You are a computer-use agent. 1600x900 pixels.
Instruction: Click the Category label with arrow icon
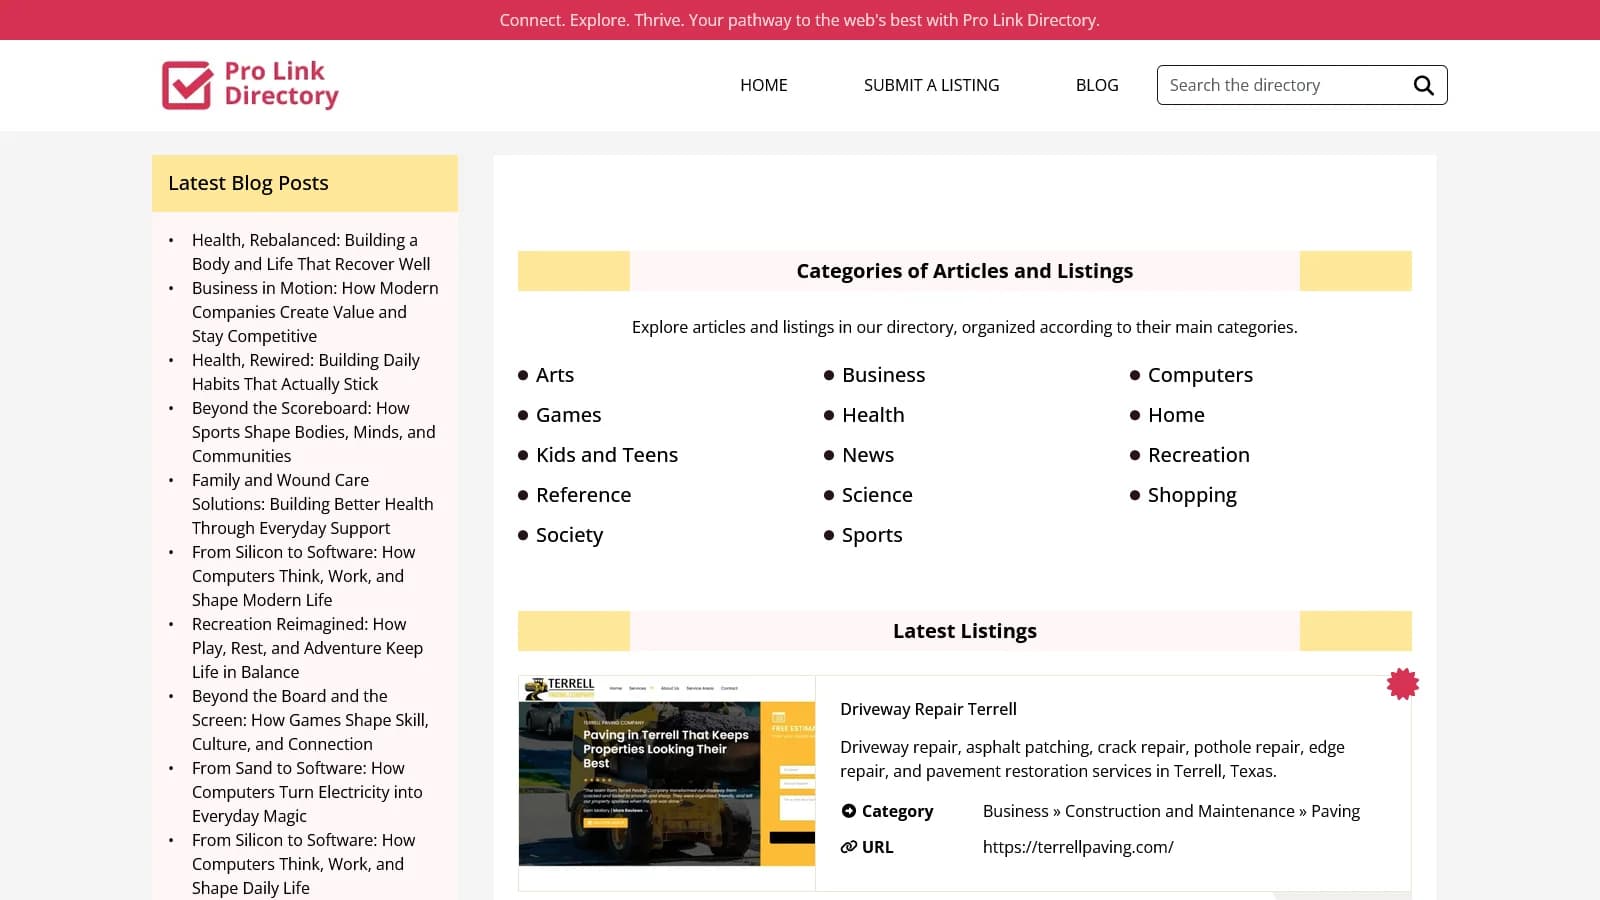click(x=887, y=811)
